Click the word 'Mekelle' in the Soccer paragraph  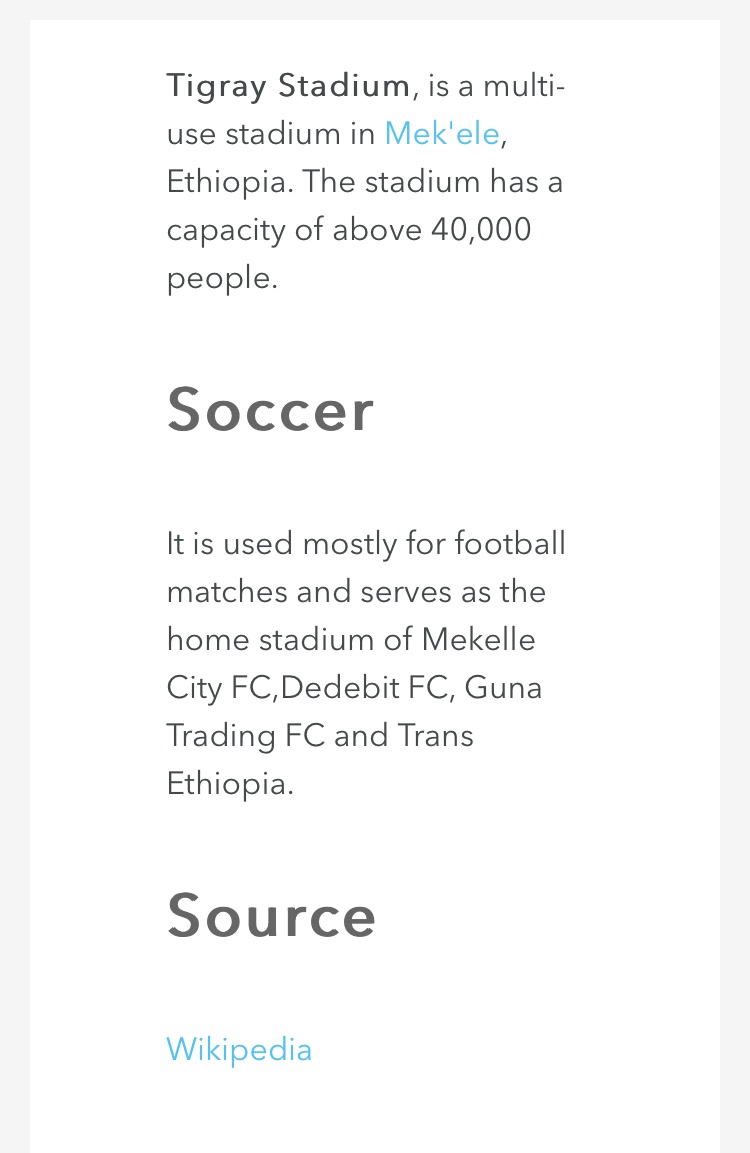pyautogui.click(x=479, y=640)
